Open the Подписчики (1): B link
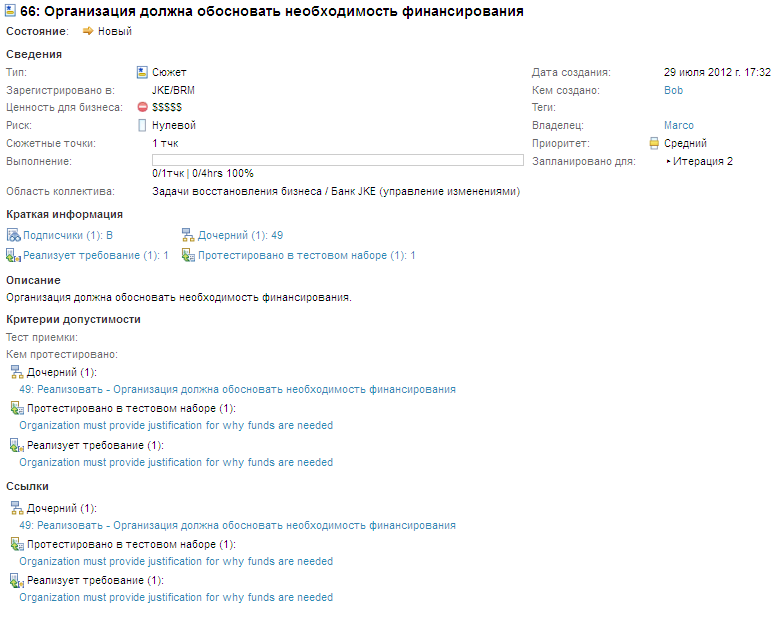 [x=67, y=235]
